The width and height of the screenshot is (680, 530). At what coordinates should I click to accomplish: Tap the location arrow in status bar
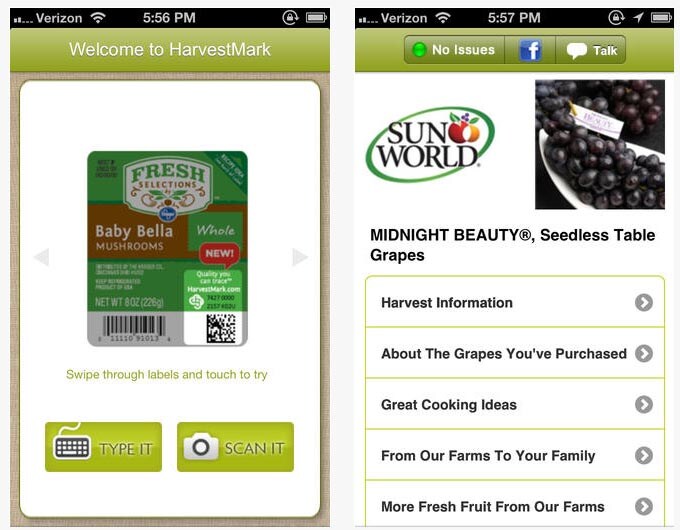[x=638, y=17]
